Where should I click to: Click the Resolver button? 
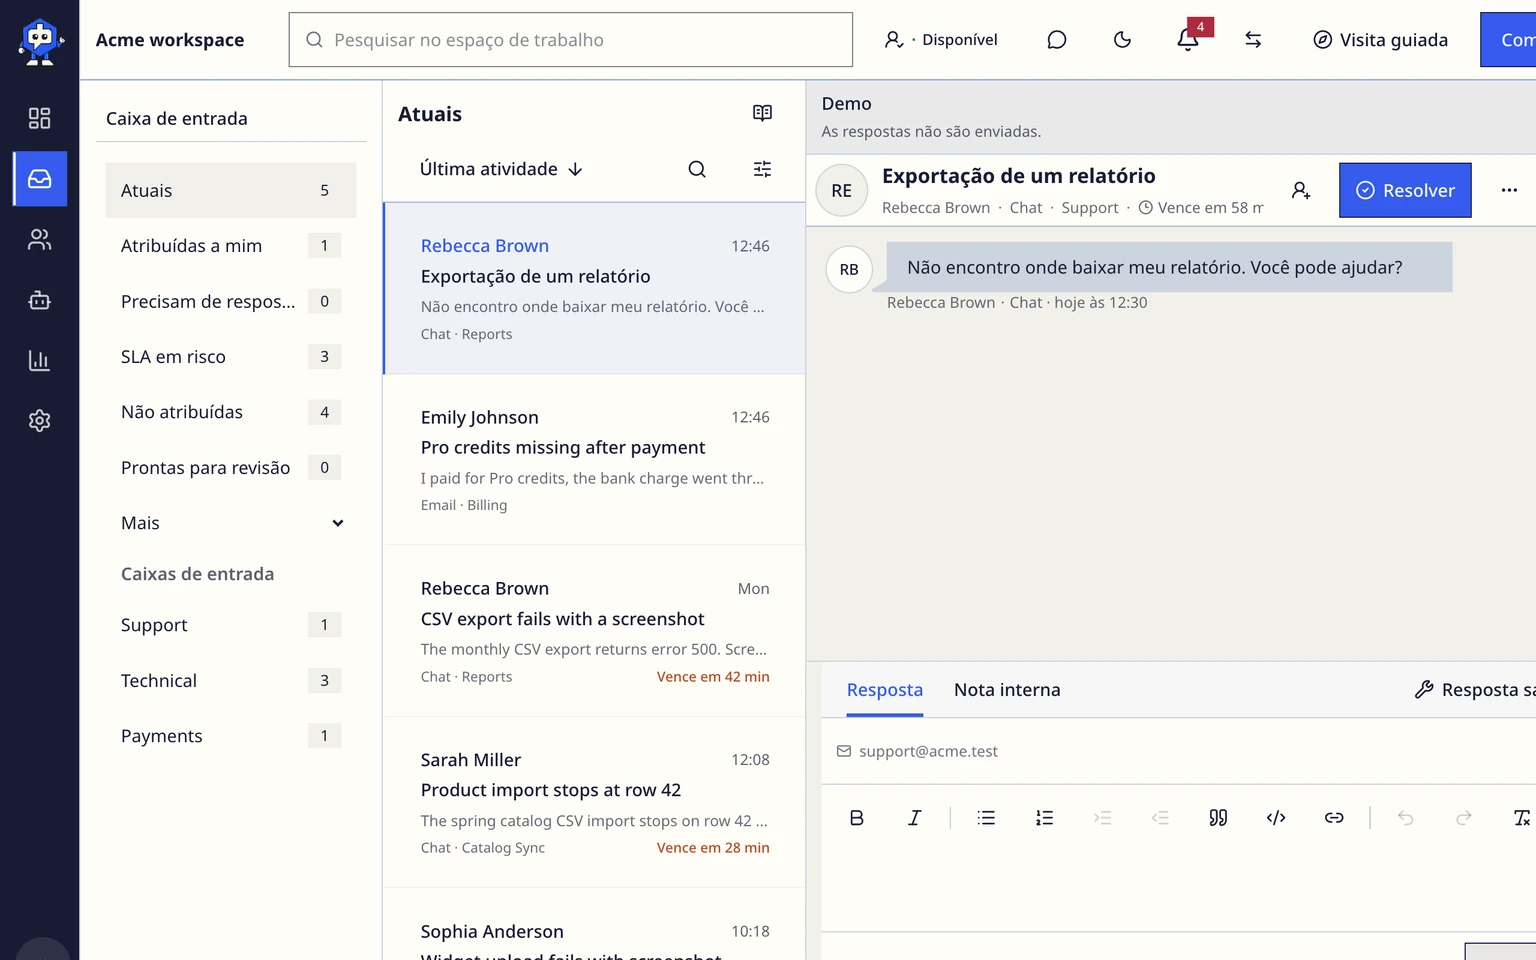[x=1405, y=190]
